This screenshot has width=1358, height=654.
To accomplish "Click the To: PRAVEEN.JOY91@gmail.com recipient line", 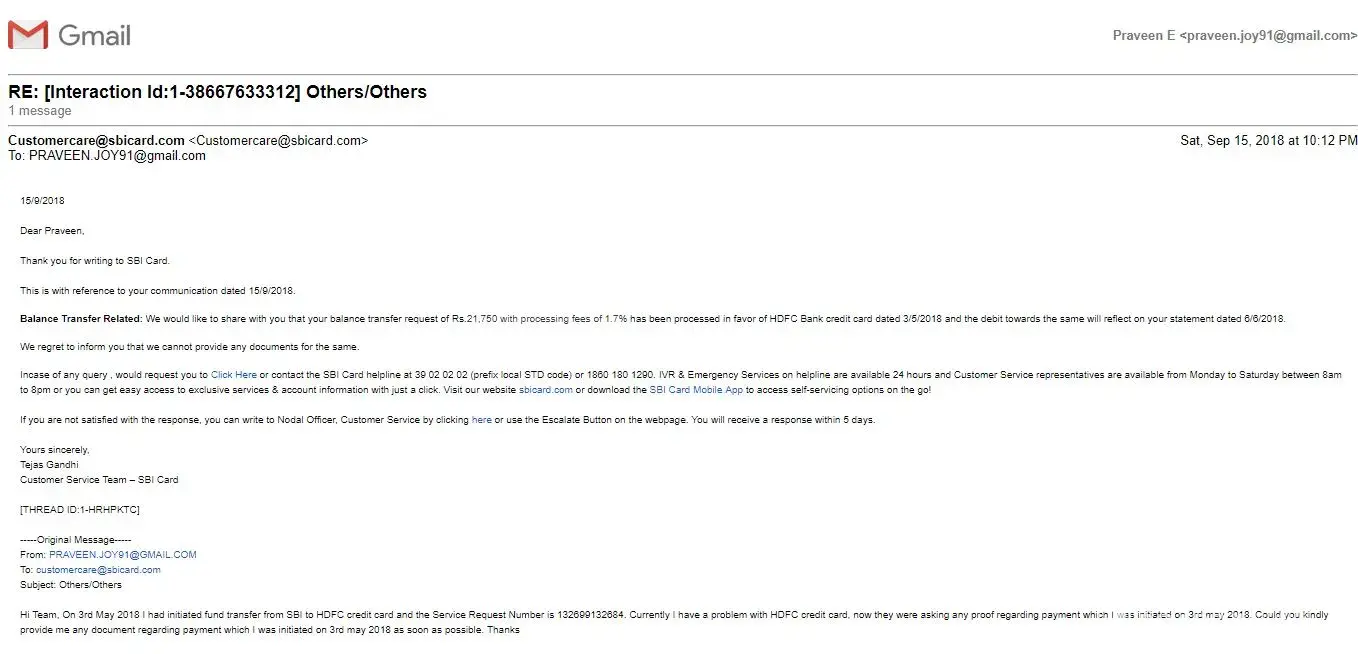I will [x=107, y=156].
